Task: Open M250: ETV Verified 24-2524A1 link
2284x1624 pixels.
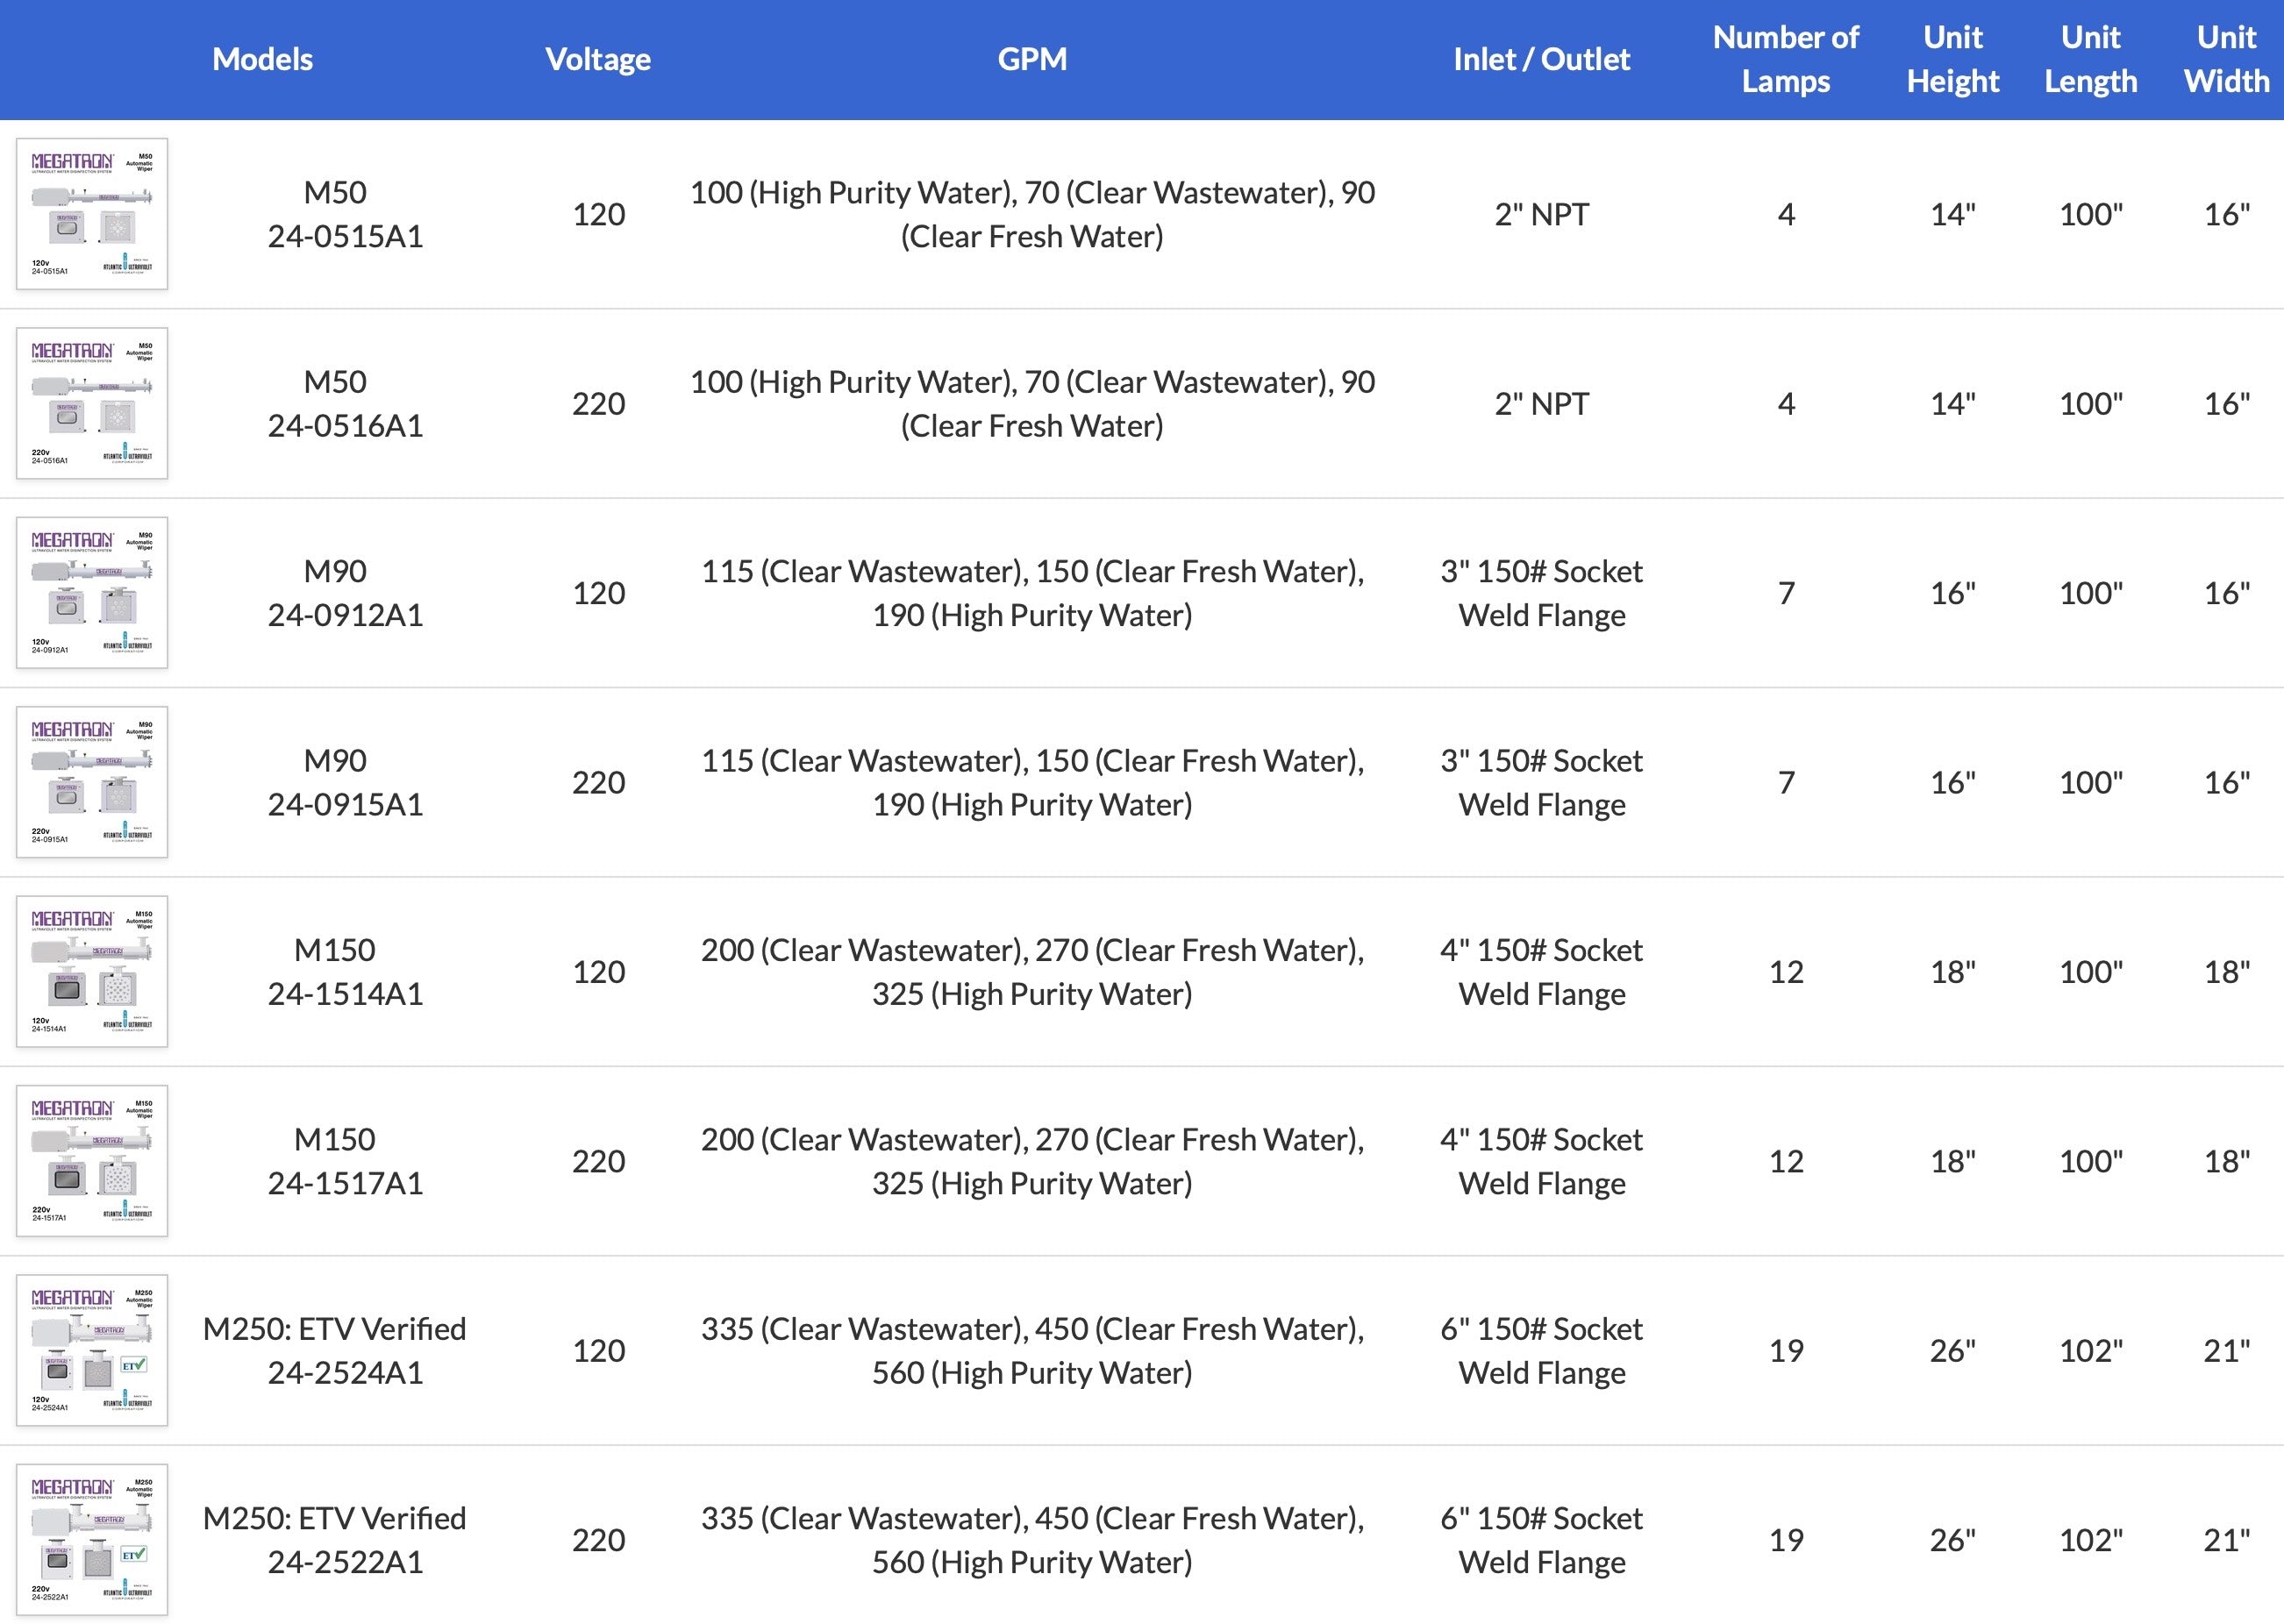Action: [334, 1351]
